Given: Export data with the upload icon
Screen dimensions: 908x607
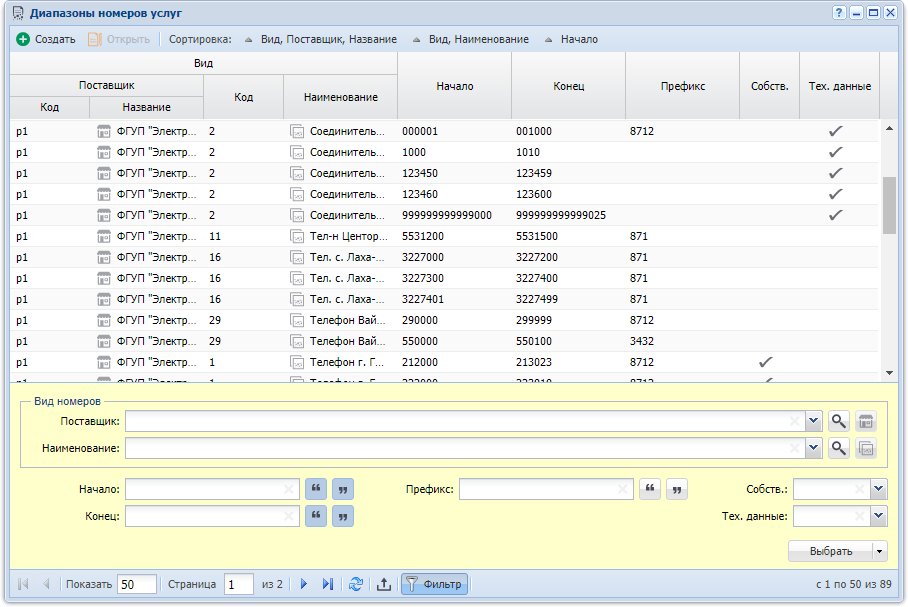Looking at the screenshot, I should pos(384,584).
